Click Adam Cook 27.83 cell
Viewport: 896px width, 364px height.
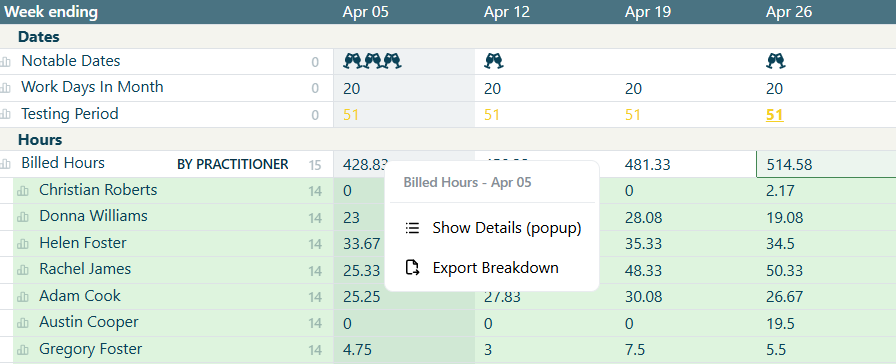click(502, 297)
